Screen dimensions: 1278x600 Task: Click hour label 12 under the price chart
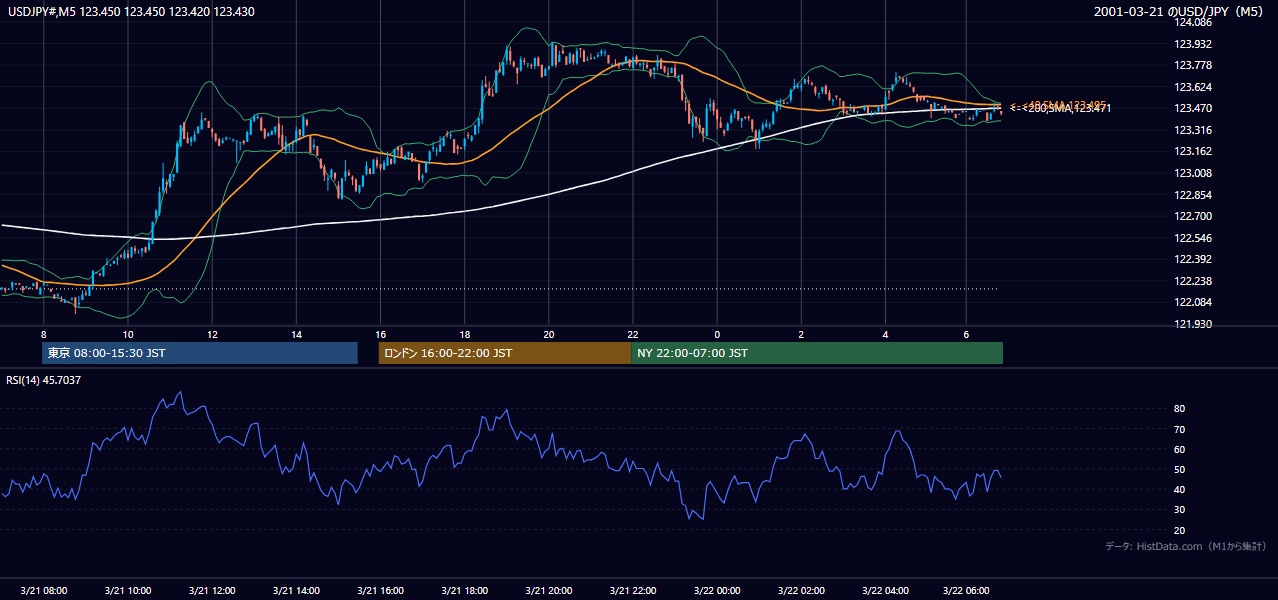pyautogui.click(x=212, y=334)
